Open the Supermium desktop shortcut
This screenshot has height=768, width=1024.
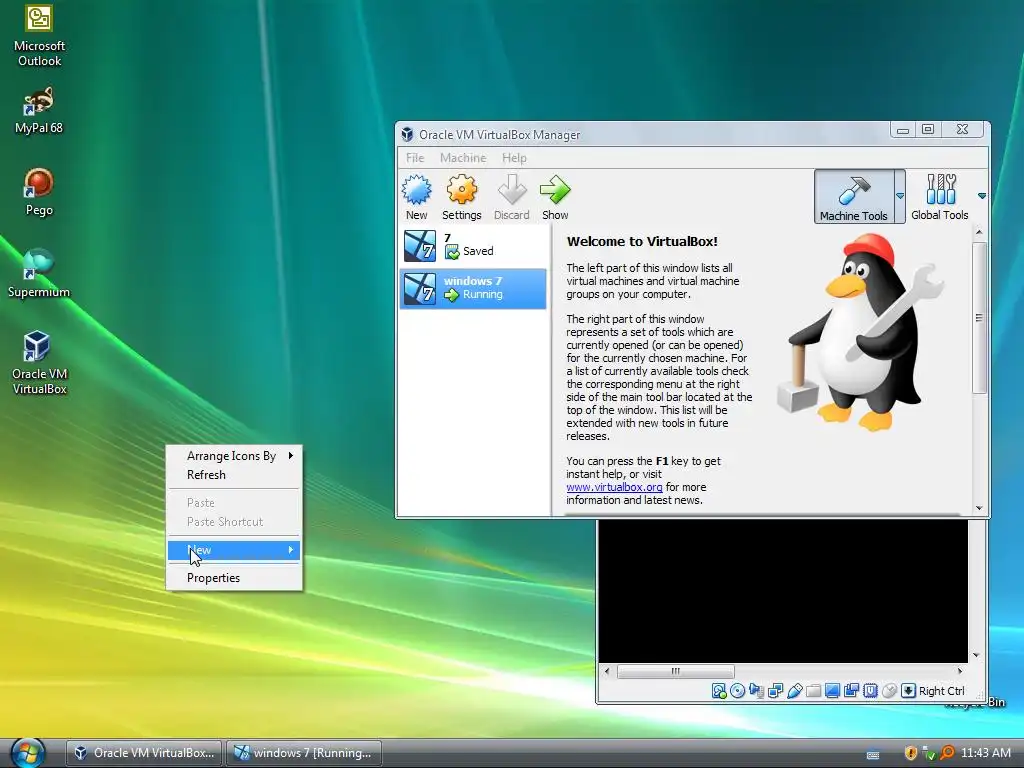[x=39, y=274]
